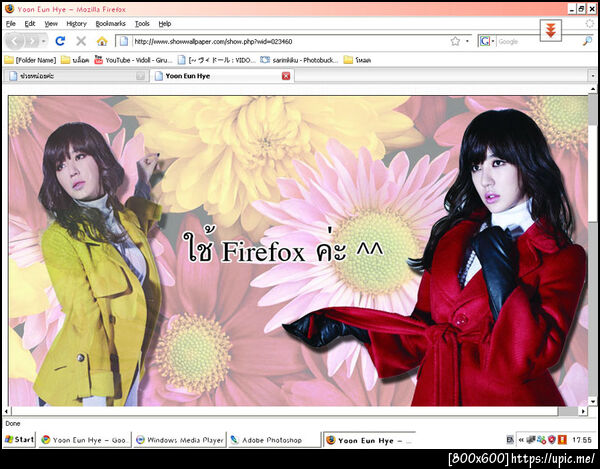Click the vertical scrollbar up arrow
This screenshot has height=469, width=600.
(x=593, y=89)
